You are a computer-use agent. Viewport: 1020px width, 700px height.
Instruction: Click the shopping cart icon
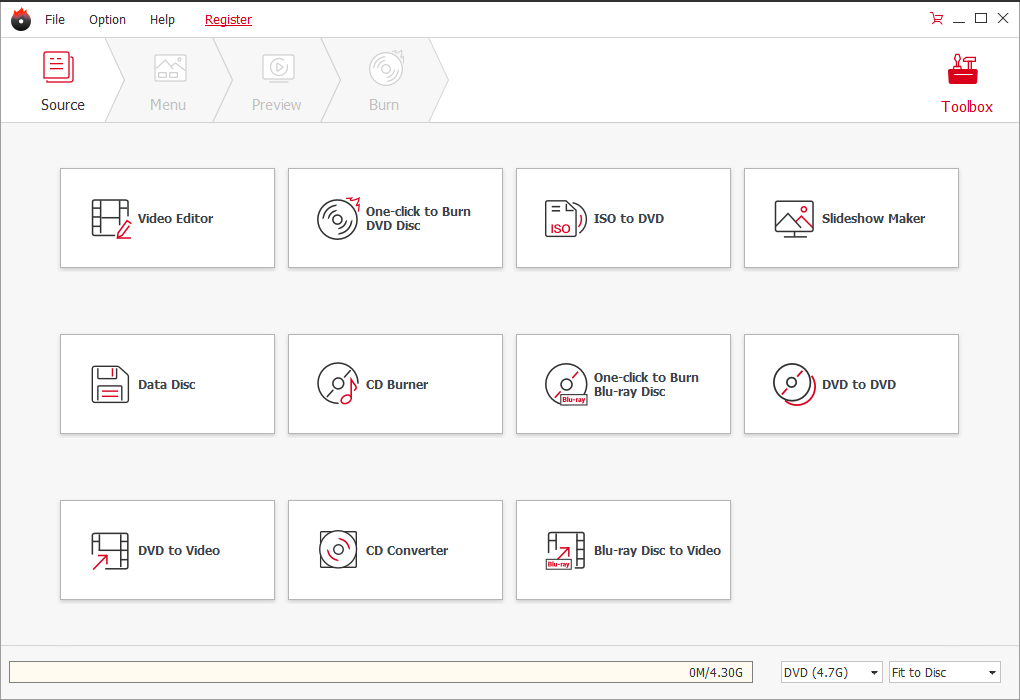pyautogui.click(x=936, y=18)
